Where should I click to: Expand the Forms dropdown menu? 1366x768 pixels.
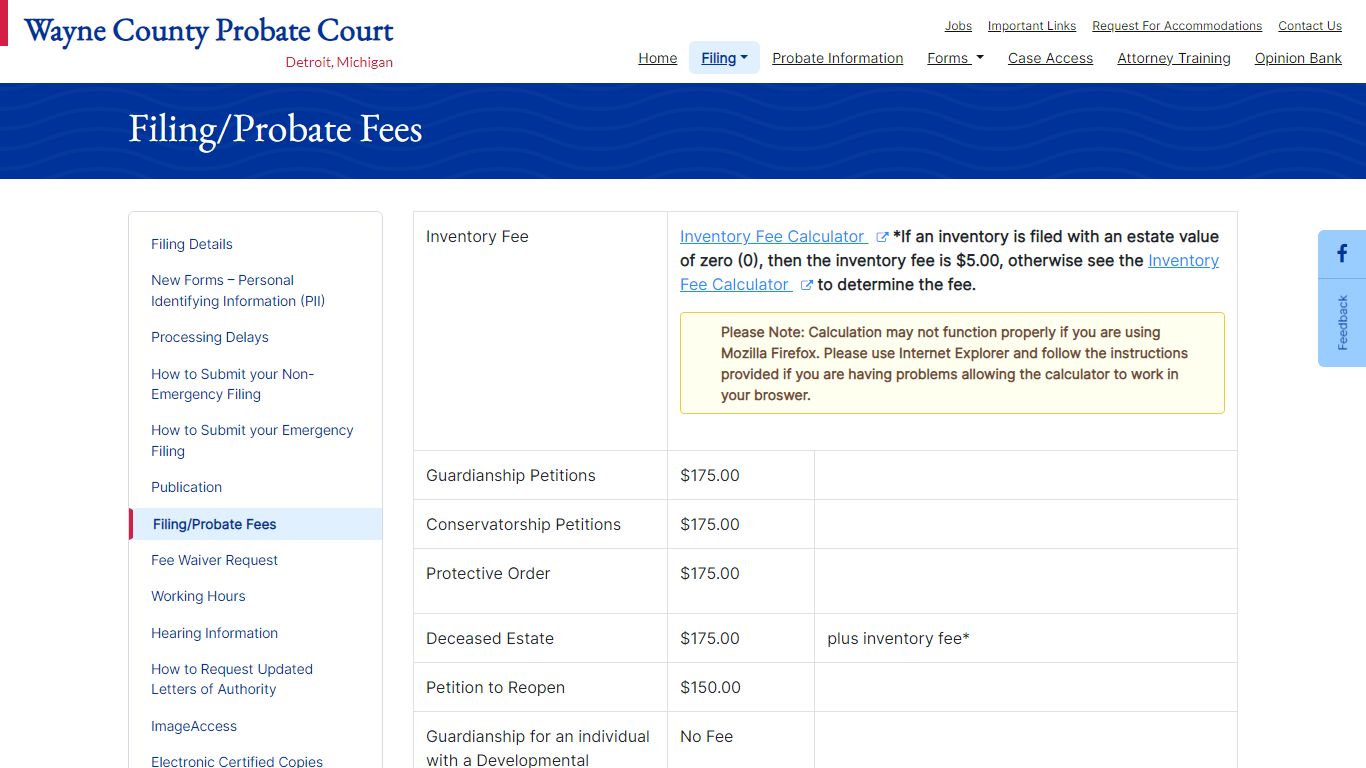click(955, 58)
